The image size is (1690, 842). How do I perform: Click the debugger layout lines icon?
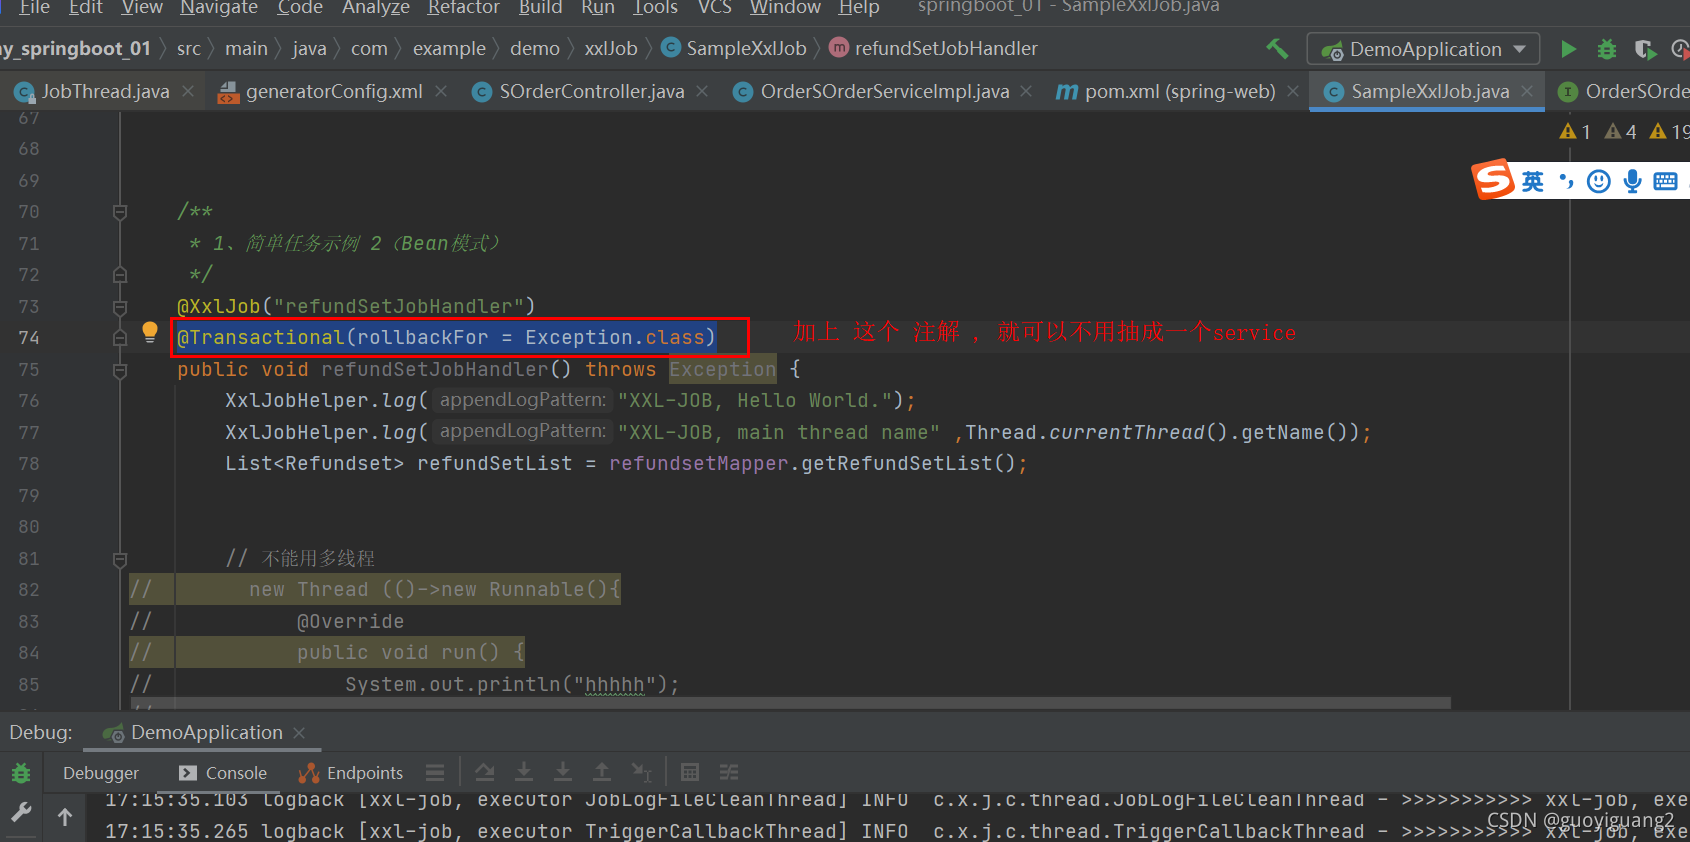coord(434,773)
